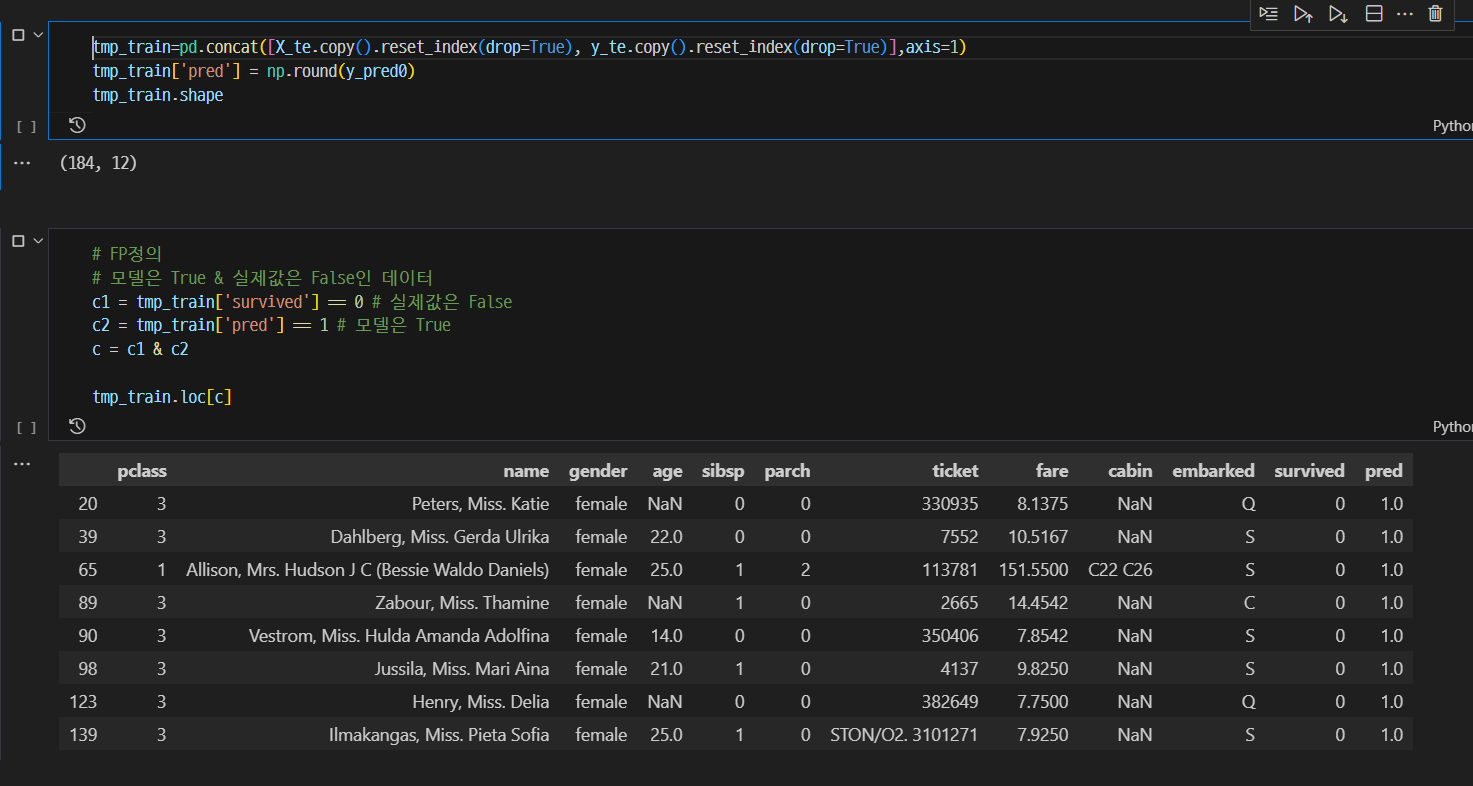Click row index 20 in the table
The width and height of the screenshot is (1473, 786).
87,504
